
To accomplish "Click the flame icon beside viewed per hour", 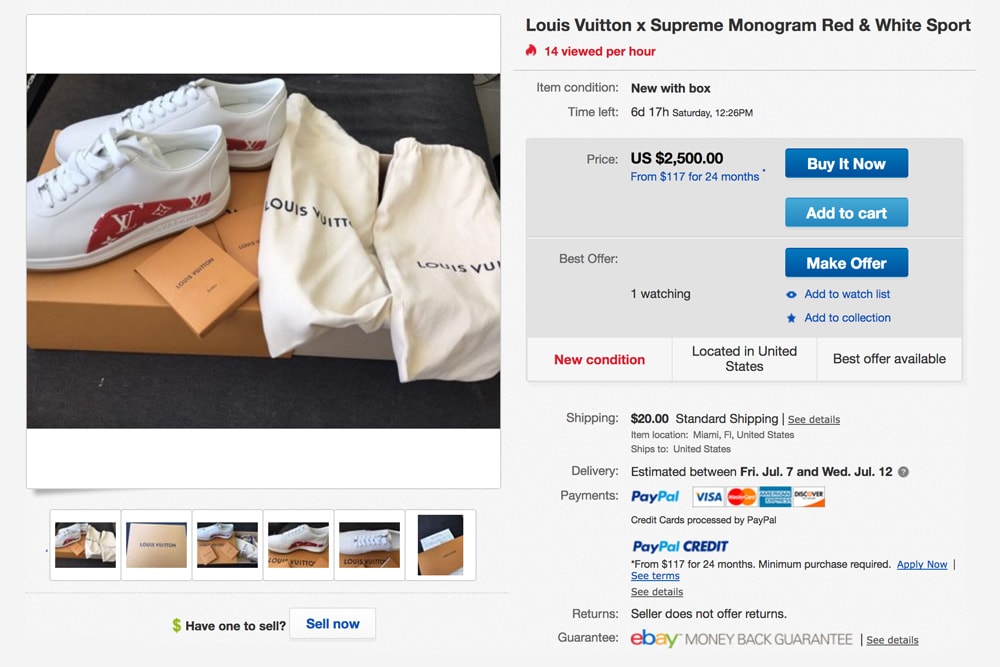I will [531, 51].
